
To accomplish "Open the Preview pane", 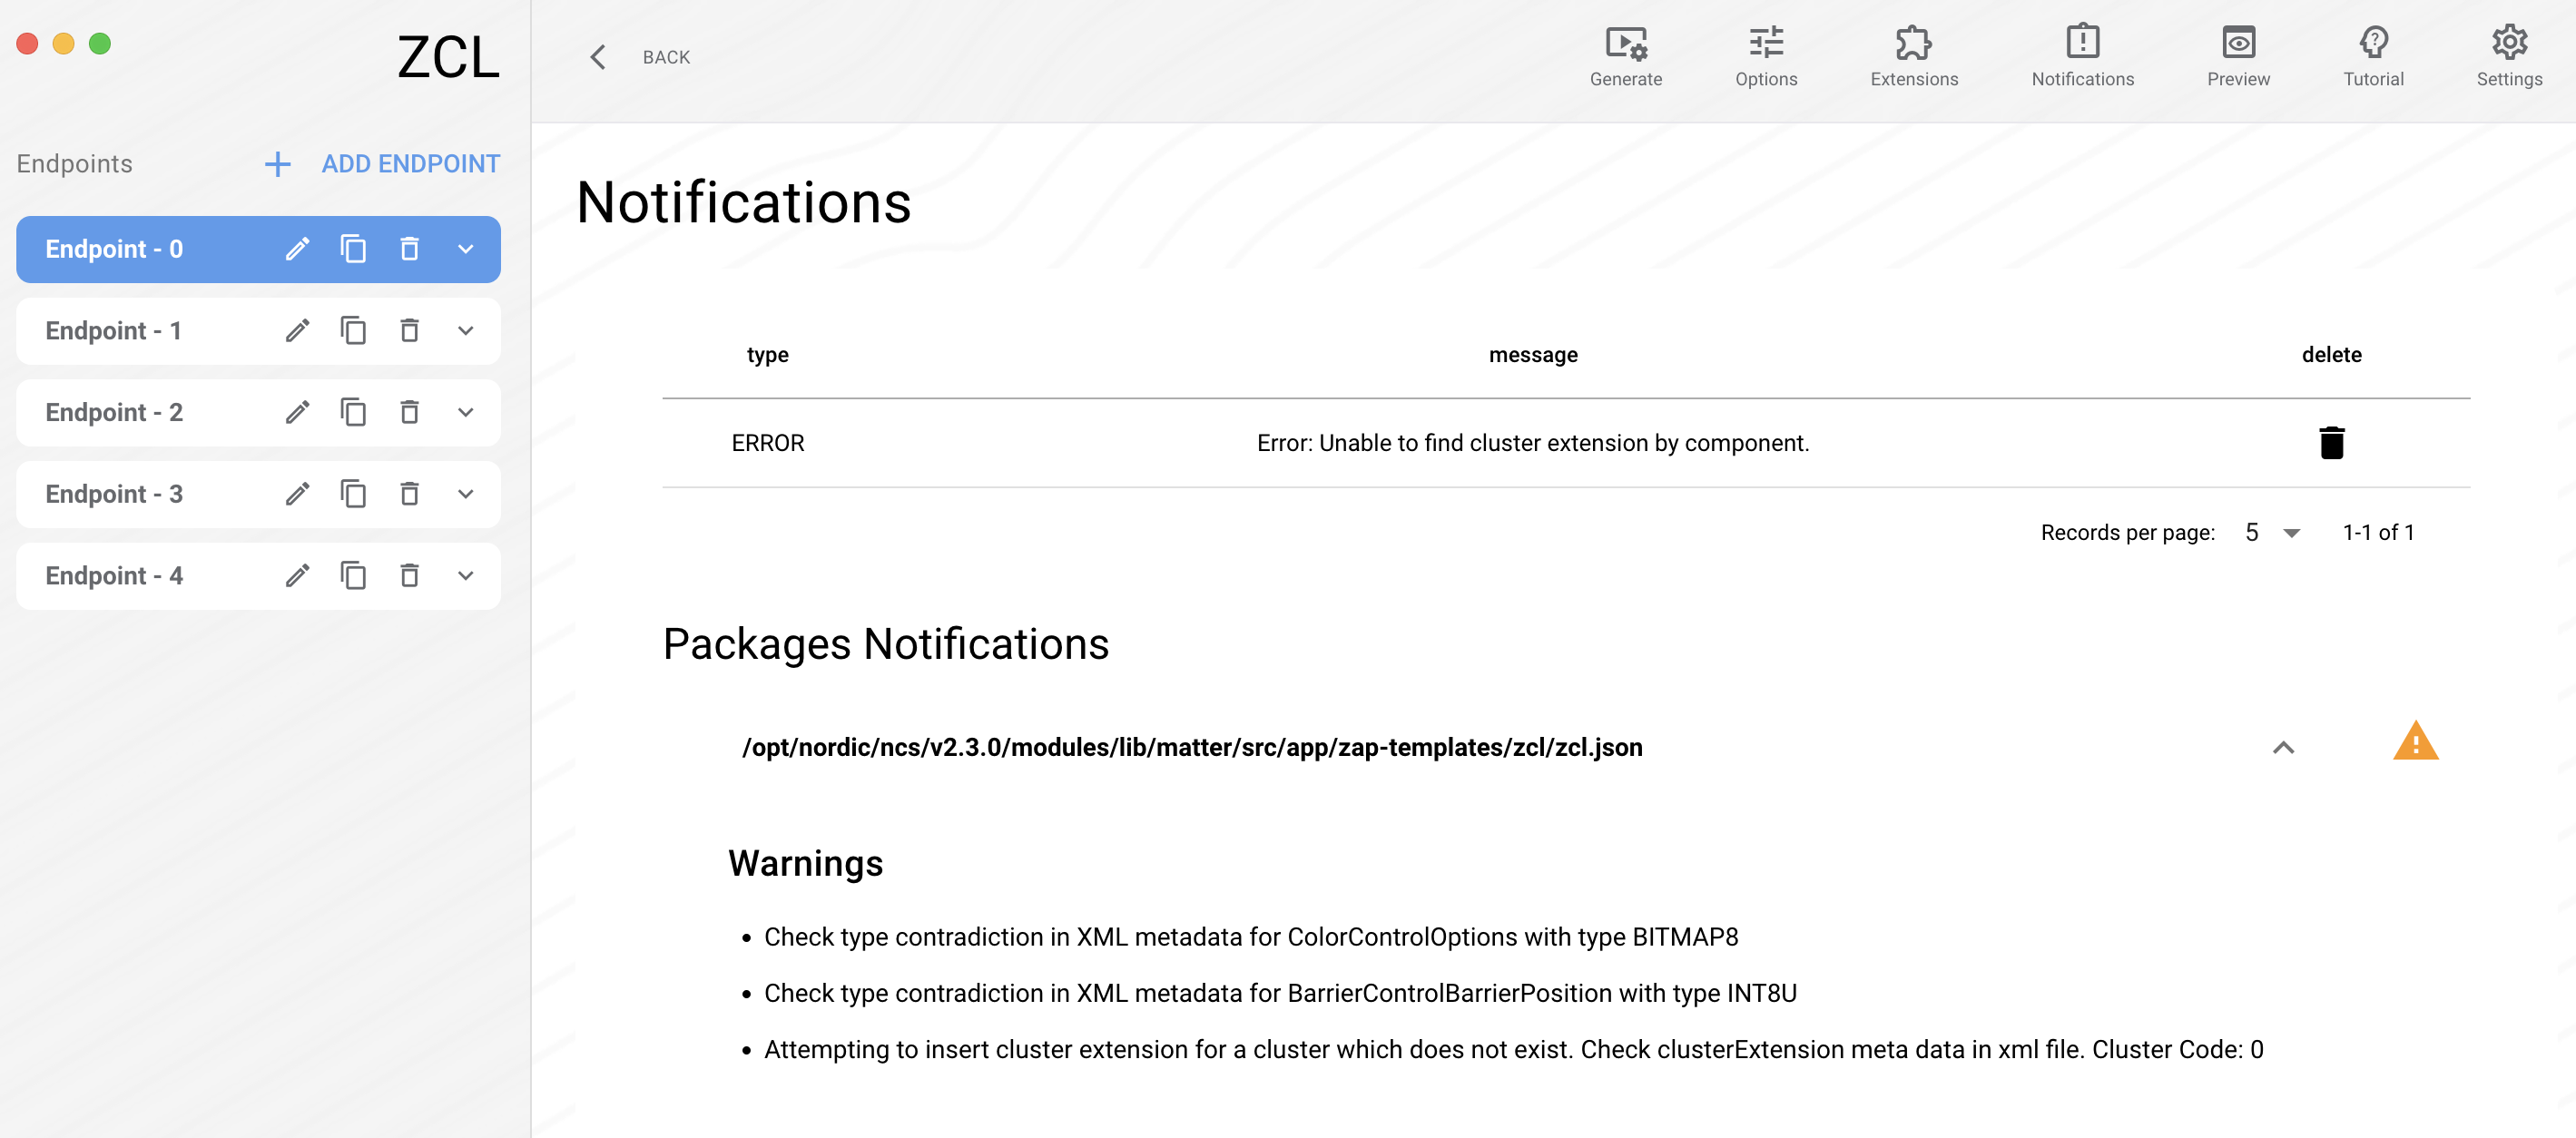I will tap(2238, 55).
